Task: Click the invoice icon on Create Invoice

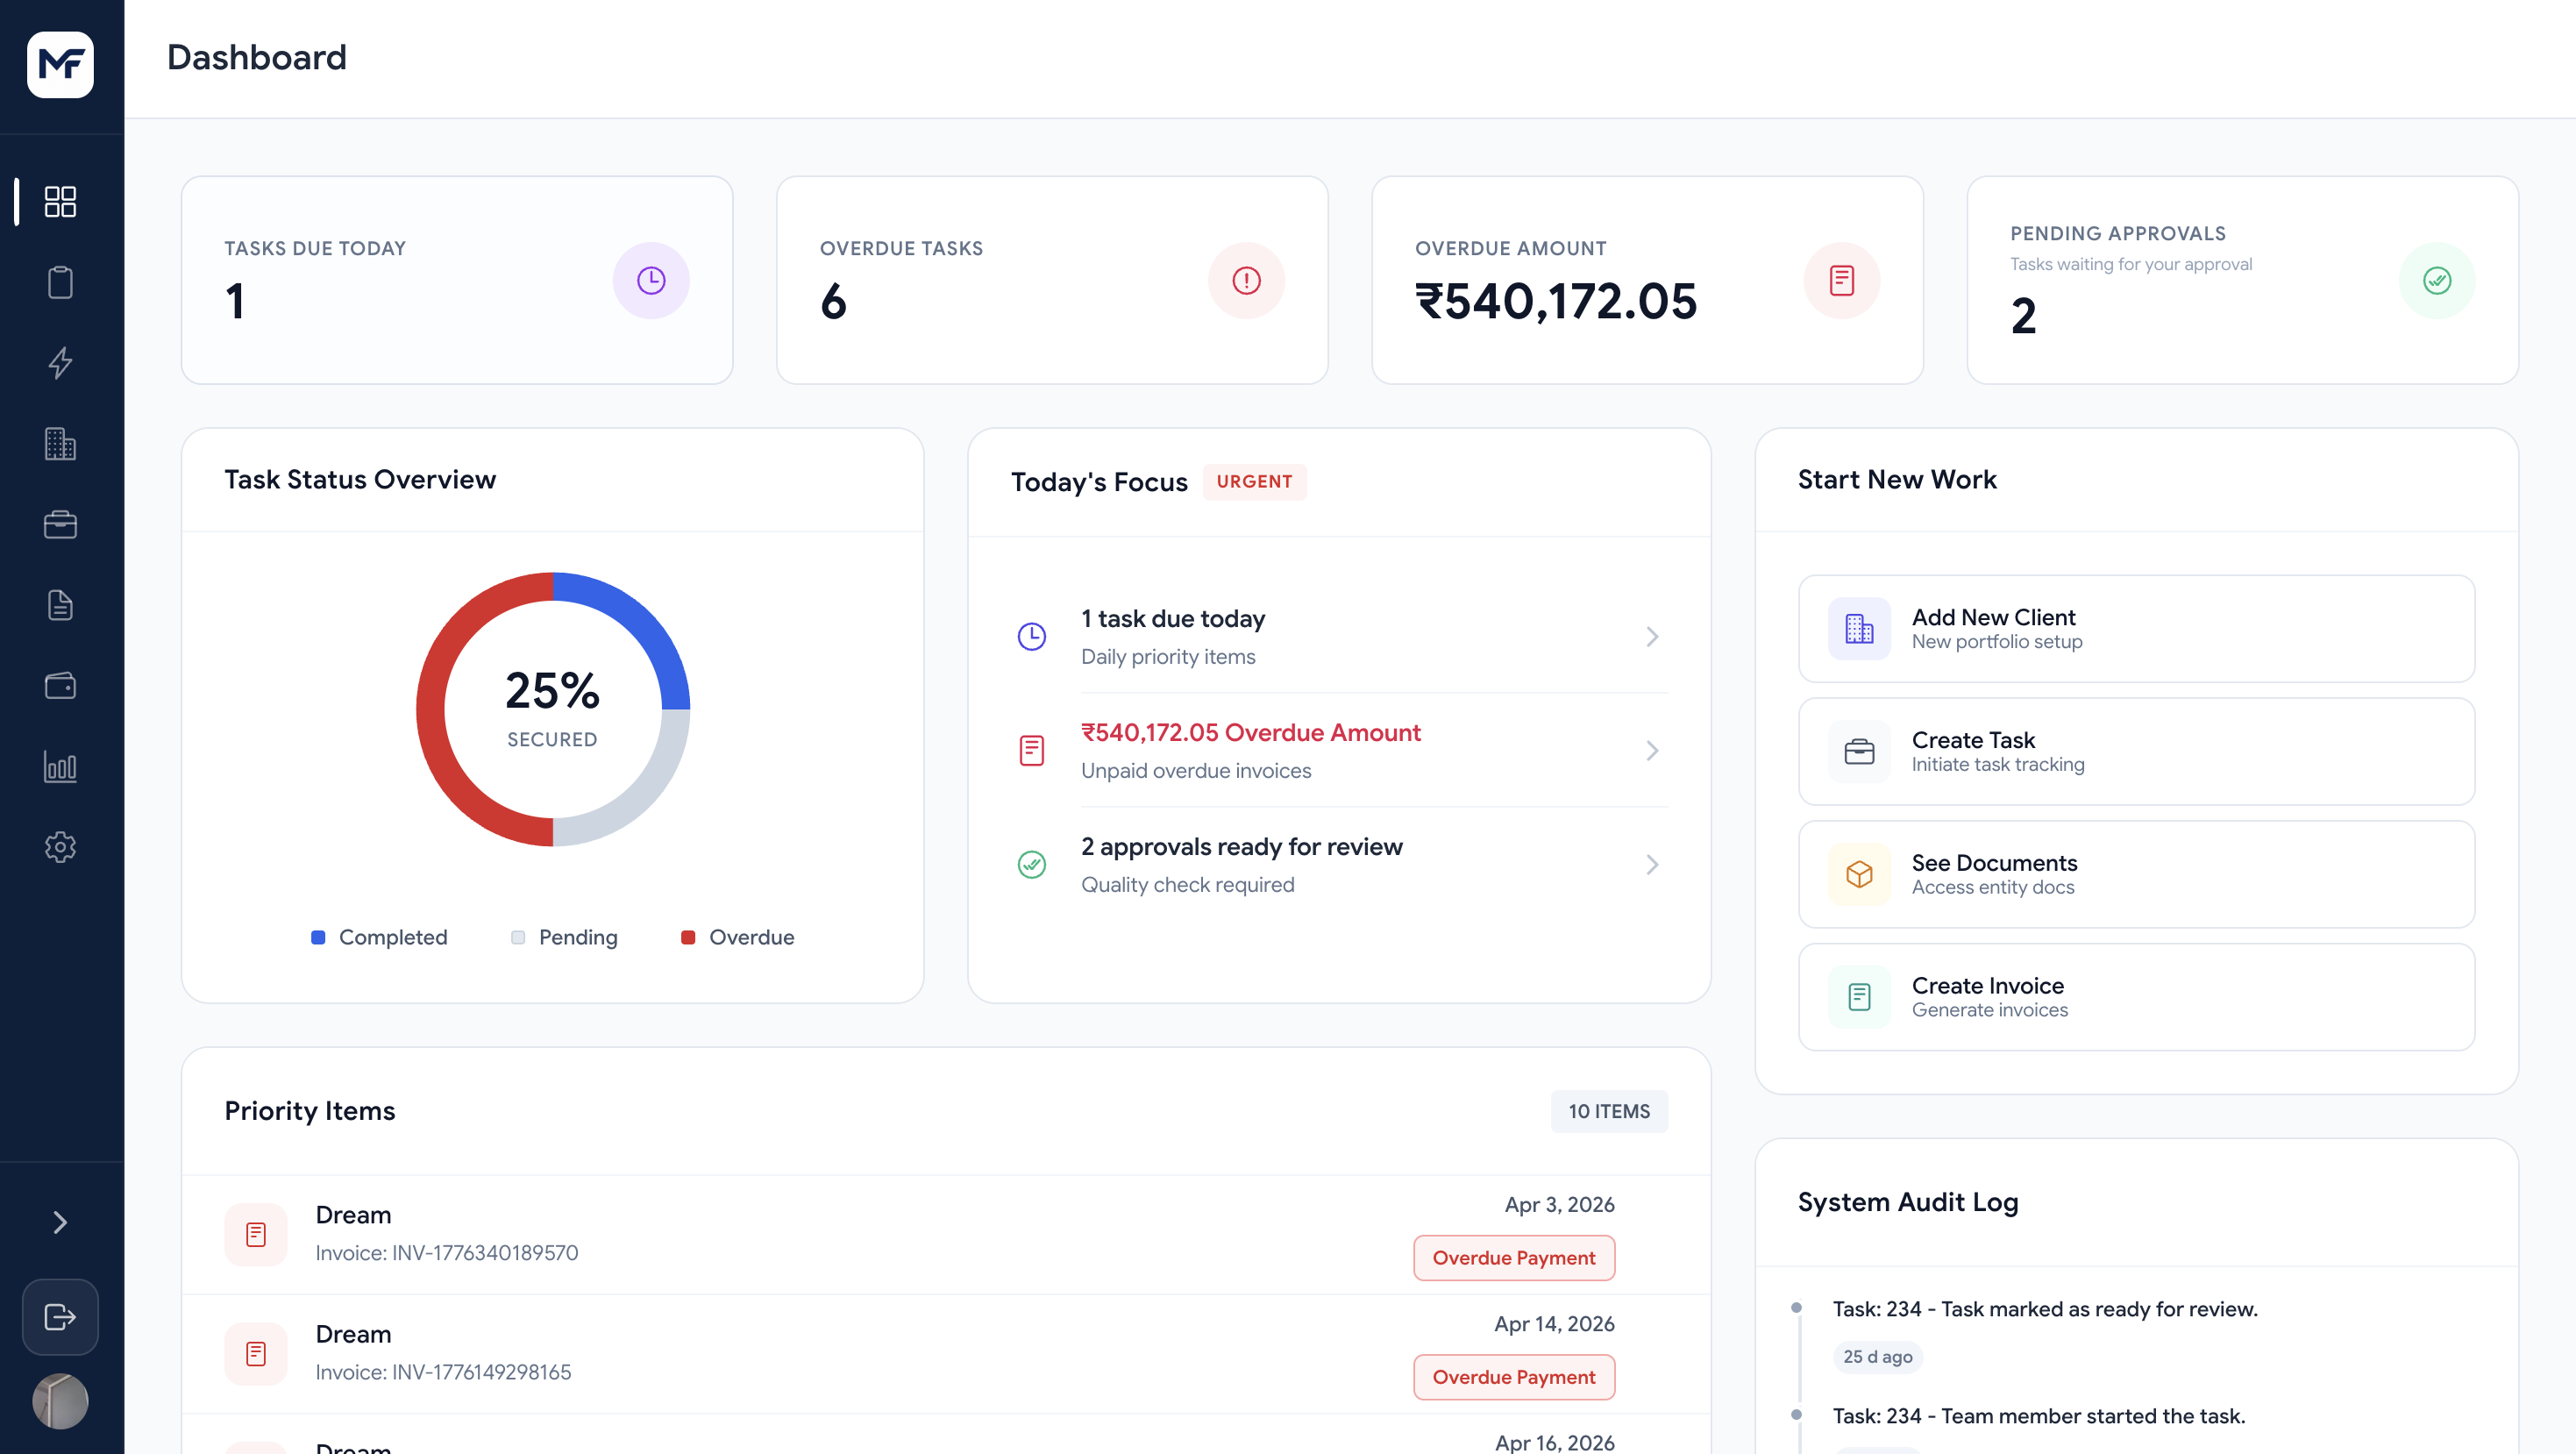Action: coord(1859,997)
